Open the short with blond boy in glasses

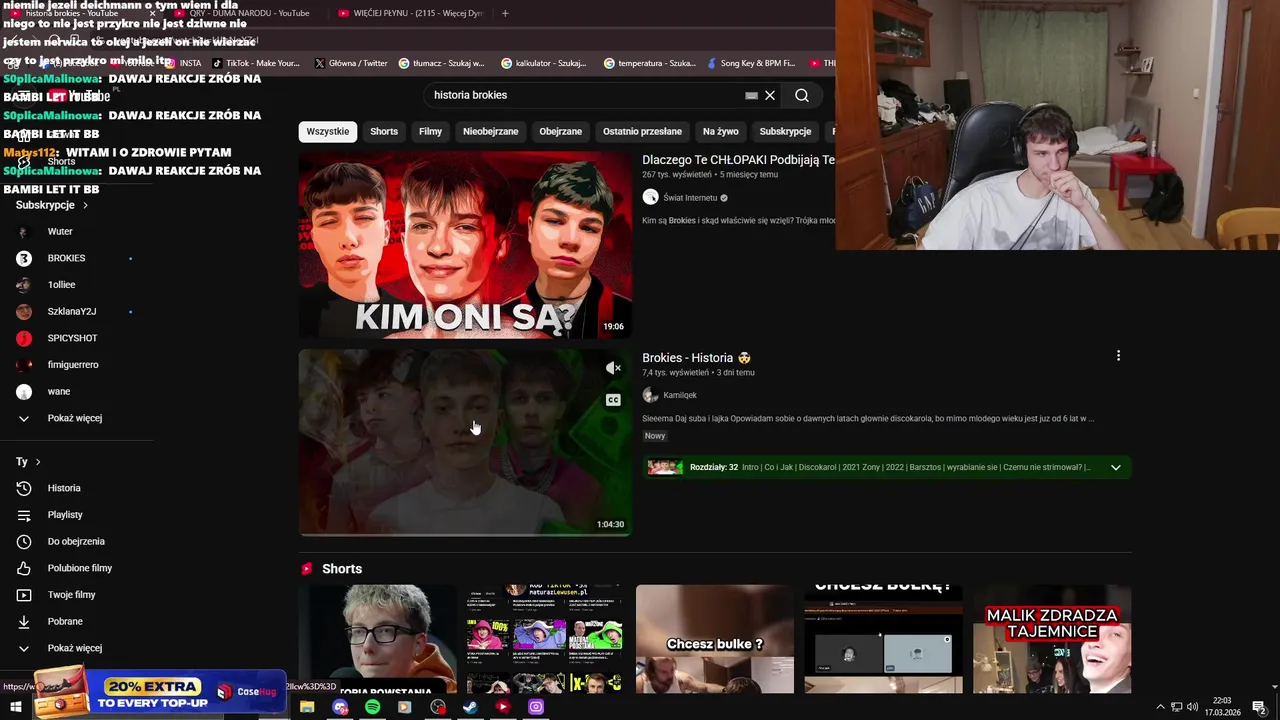pos(377,639)
